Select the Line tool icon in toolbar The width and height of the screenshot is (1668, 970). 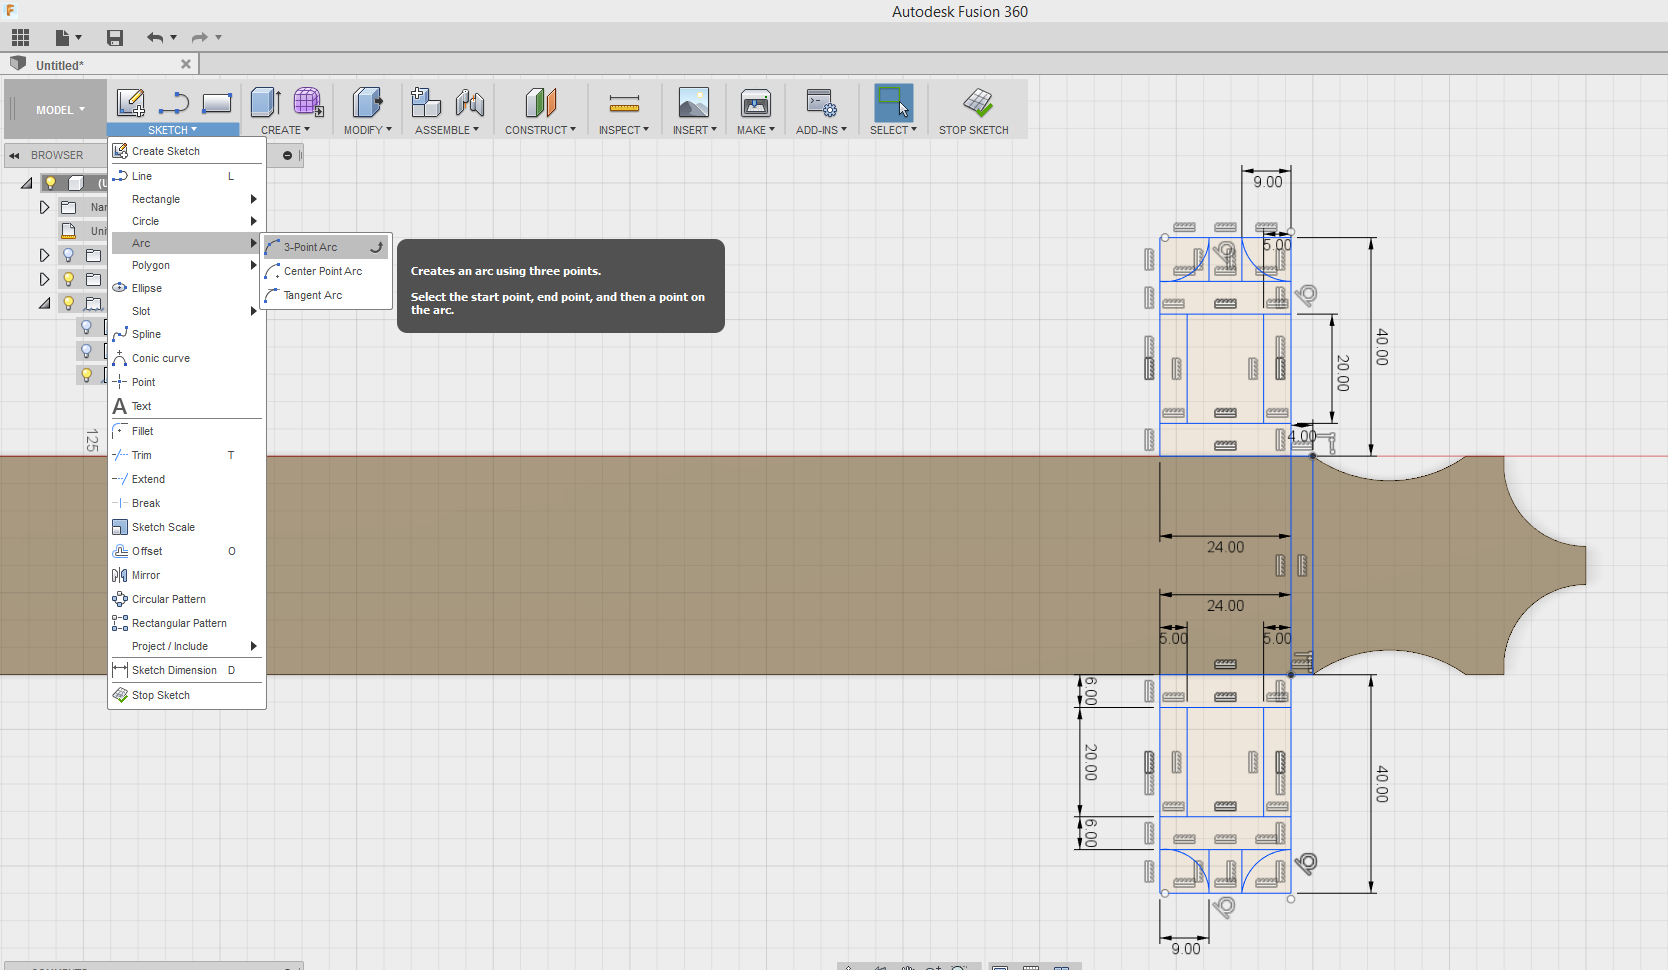pos(174,102)
